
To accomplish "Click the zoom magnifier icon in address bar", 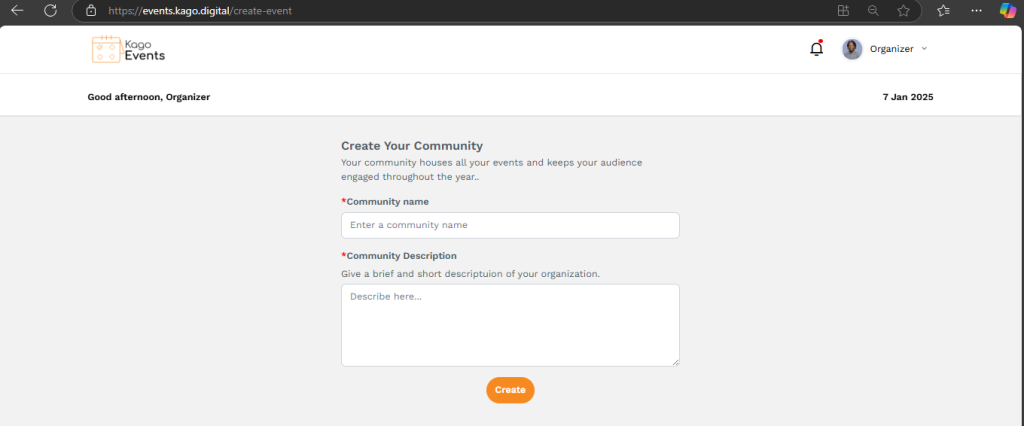I will [x=872, y=10].
